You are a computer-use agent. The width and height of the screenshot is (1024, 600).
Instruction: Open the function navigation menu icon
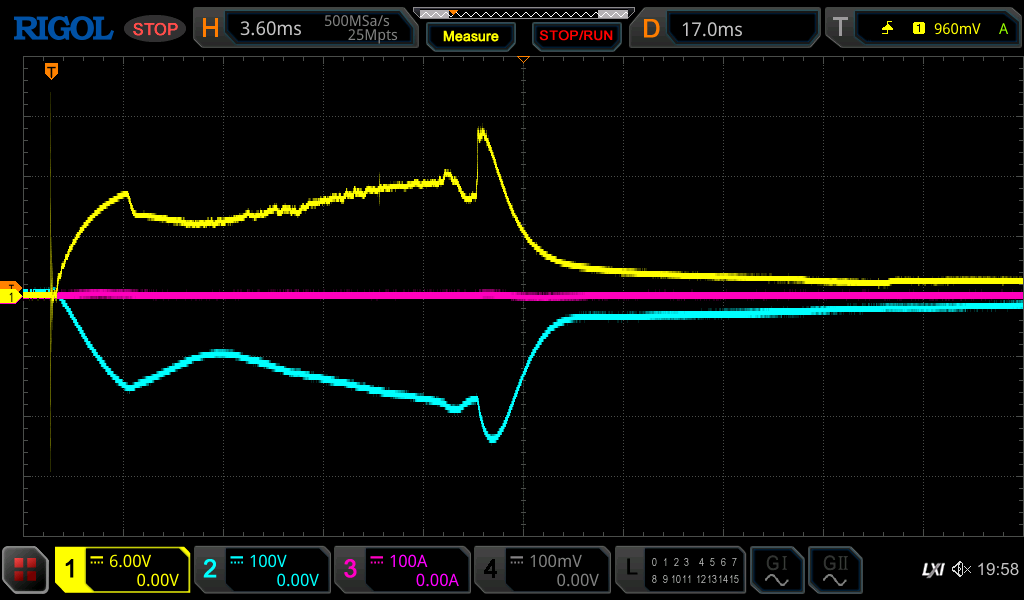(25, 570)
